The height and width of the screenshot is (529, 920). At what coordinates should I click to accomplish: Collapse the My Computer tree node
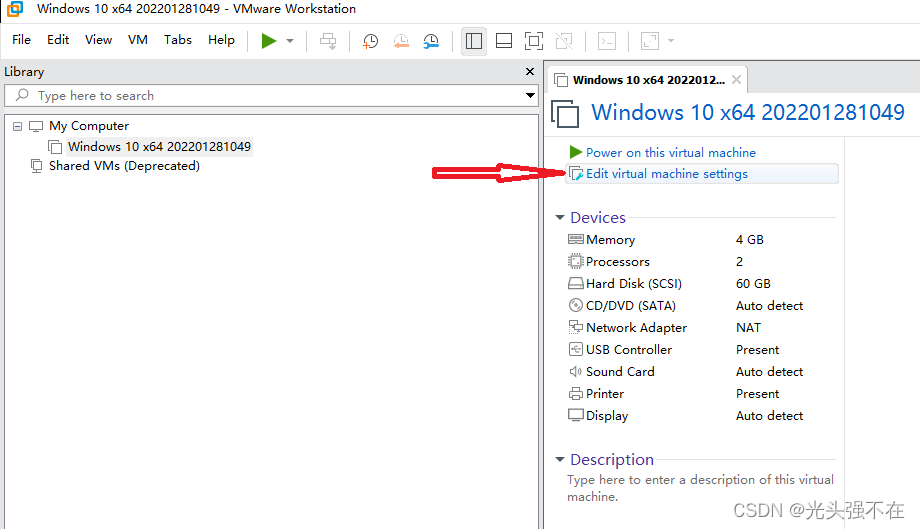point(18,126)
